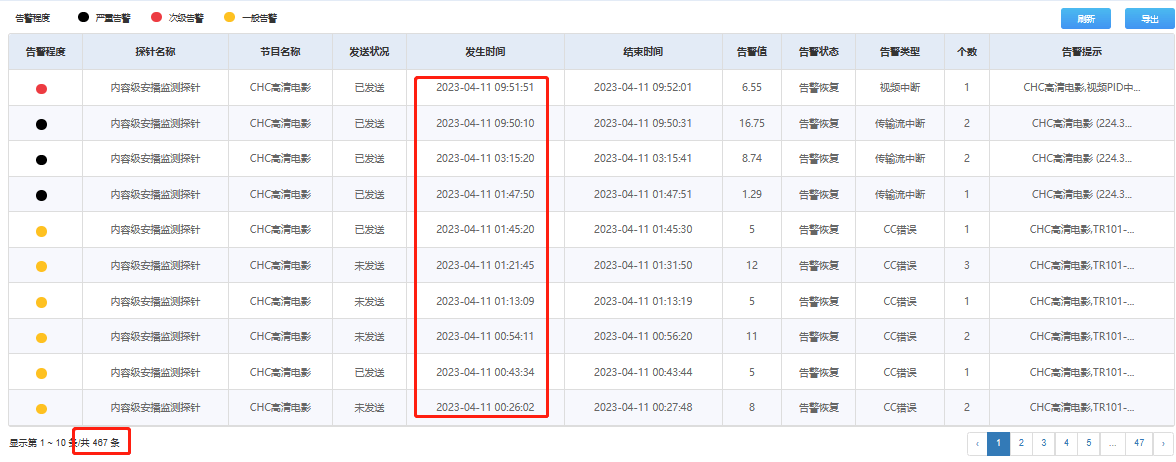
Task: Click yellow severity dot in 01:45:20 row
Action: [41, 231]
